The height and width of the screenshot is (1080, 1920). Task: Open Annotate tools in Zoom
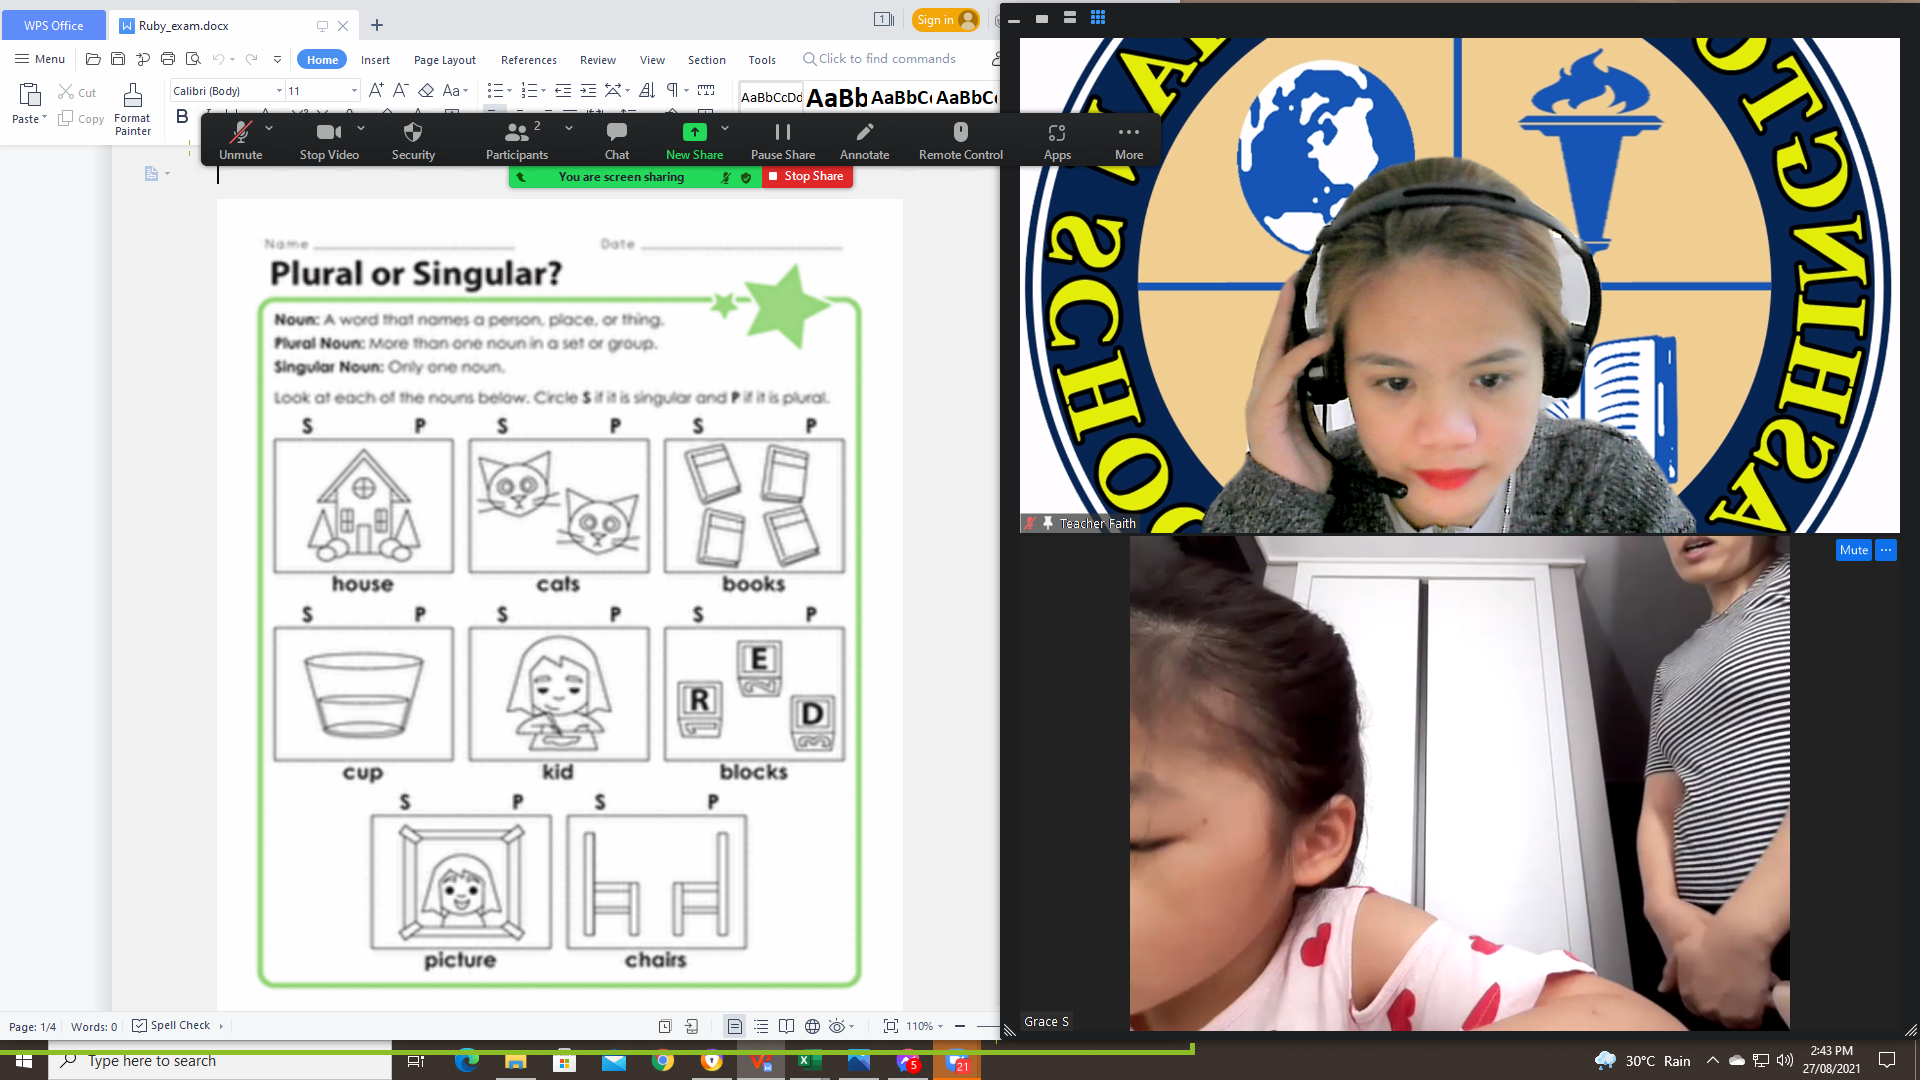[865, 141]
